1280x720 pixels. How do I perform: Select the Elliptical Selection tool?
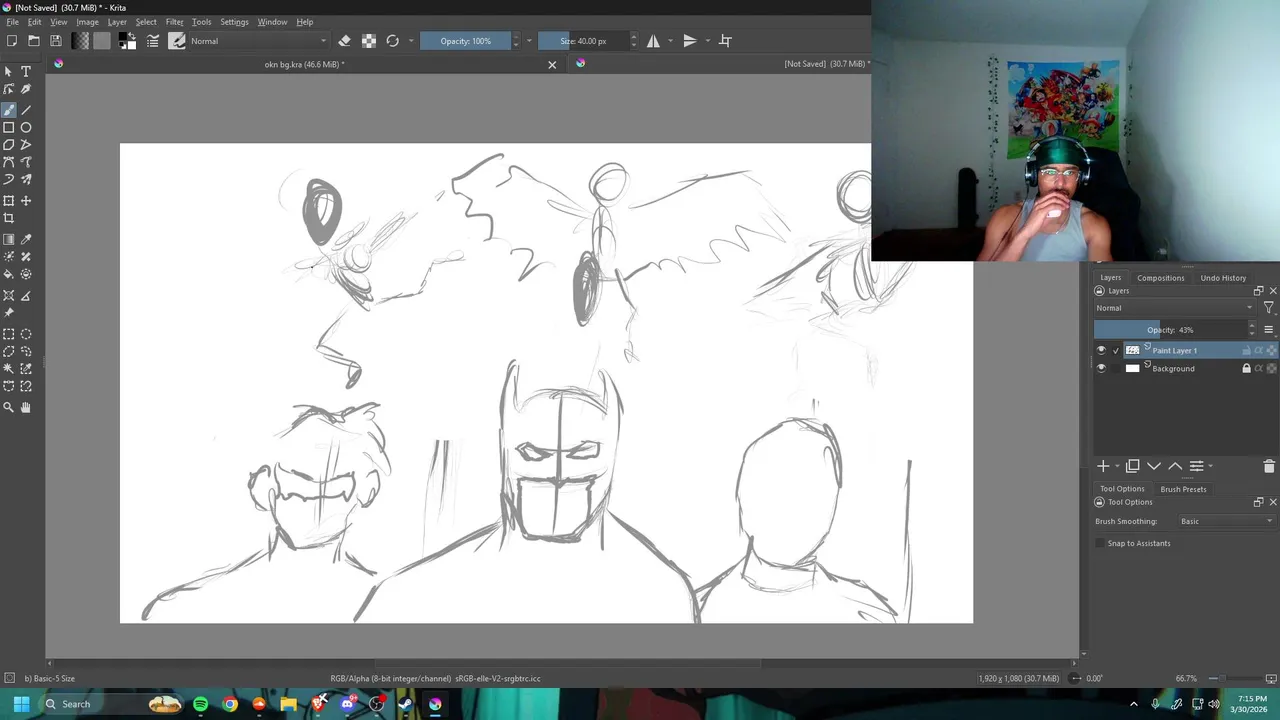26,334
